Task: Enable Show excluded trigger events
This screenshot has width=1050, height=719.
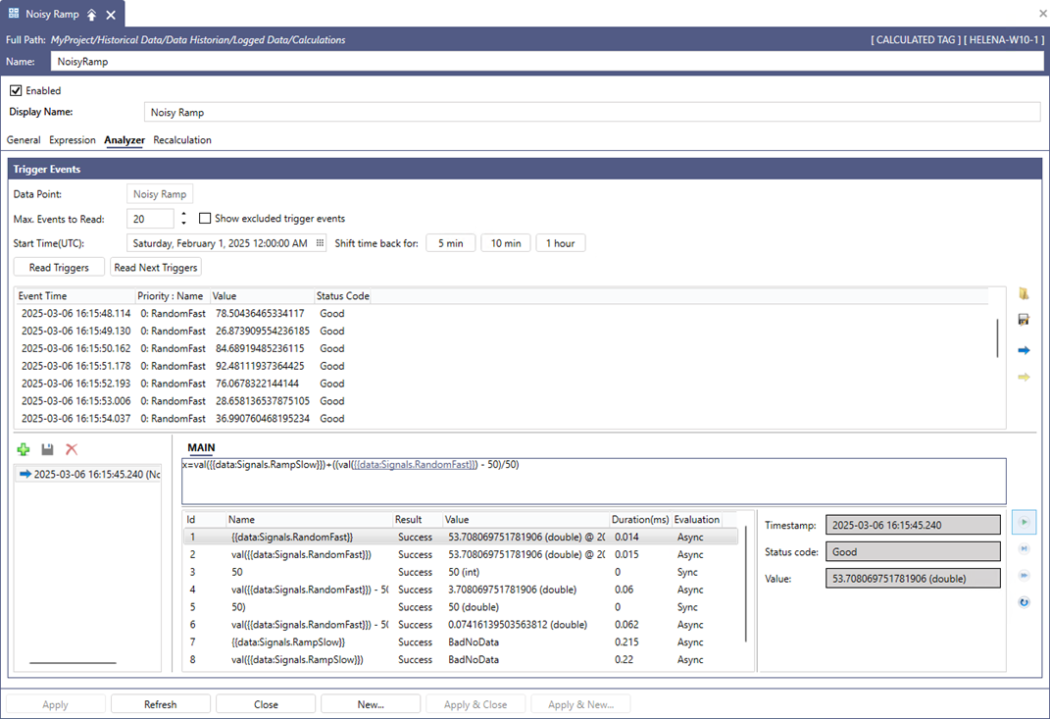Action: 205,219
